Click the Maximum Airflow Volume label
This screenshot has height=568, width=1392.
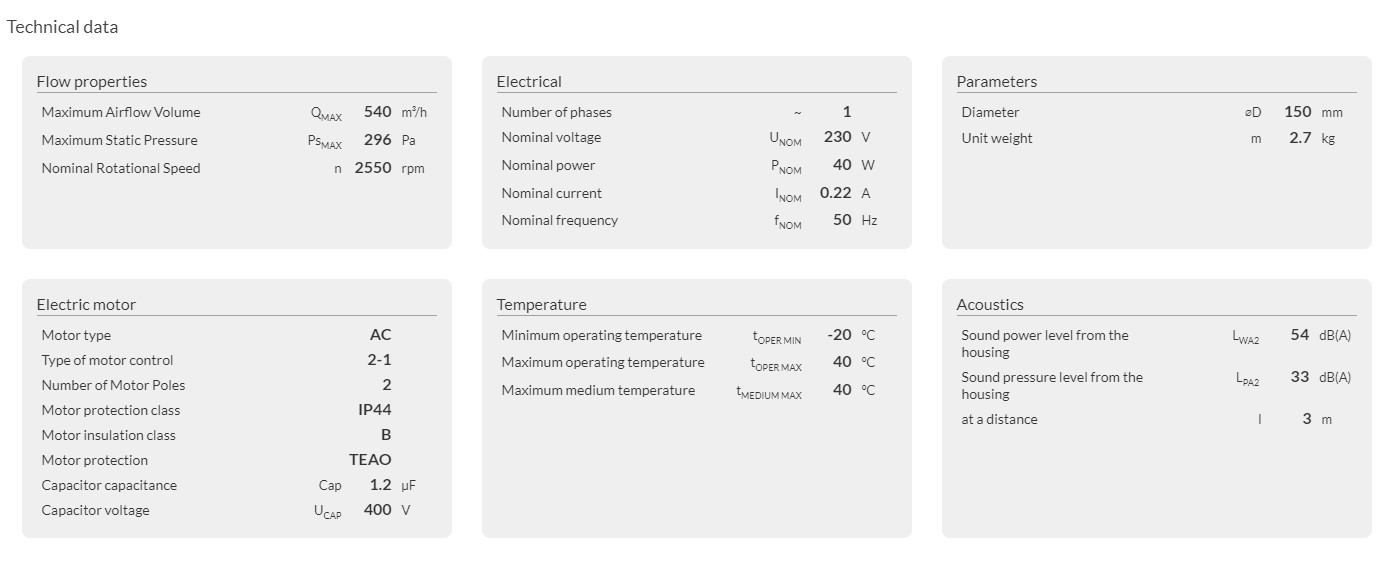click(x=121, y=112)
